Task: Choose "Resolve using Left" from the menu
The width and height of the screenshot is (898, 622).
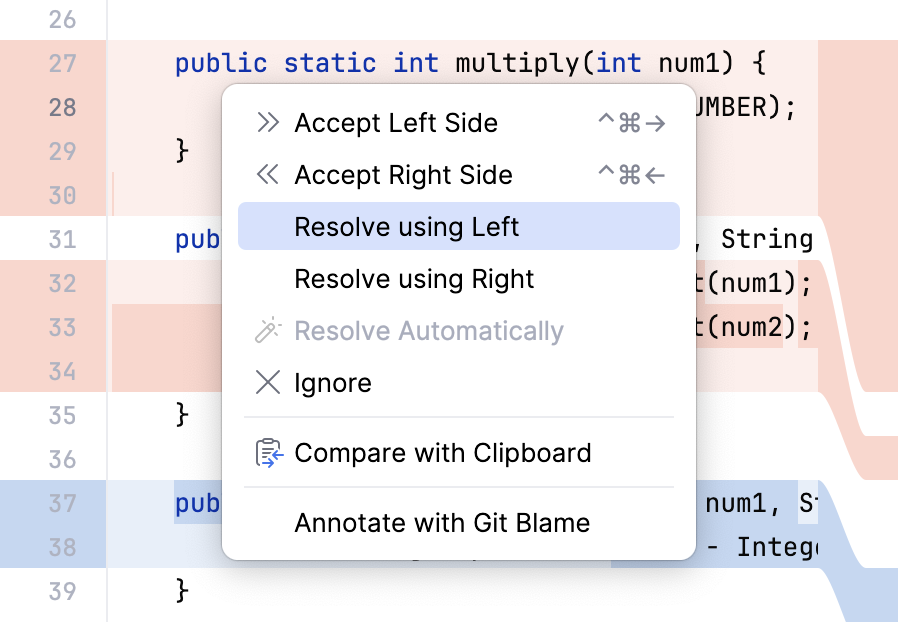Action: (406, 227)
